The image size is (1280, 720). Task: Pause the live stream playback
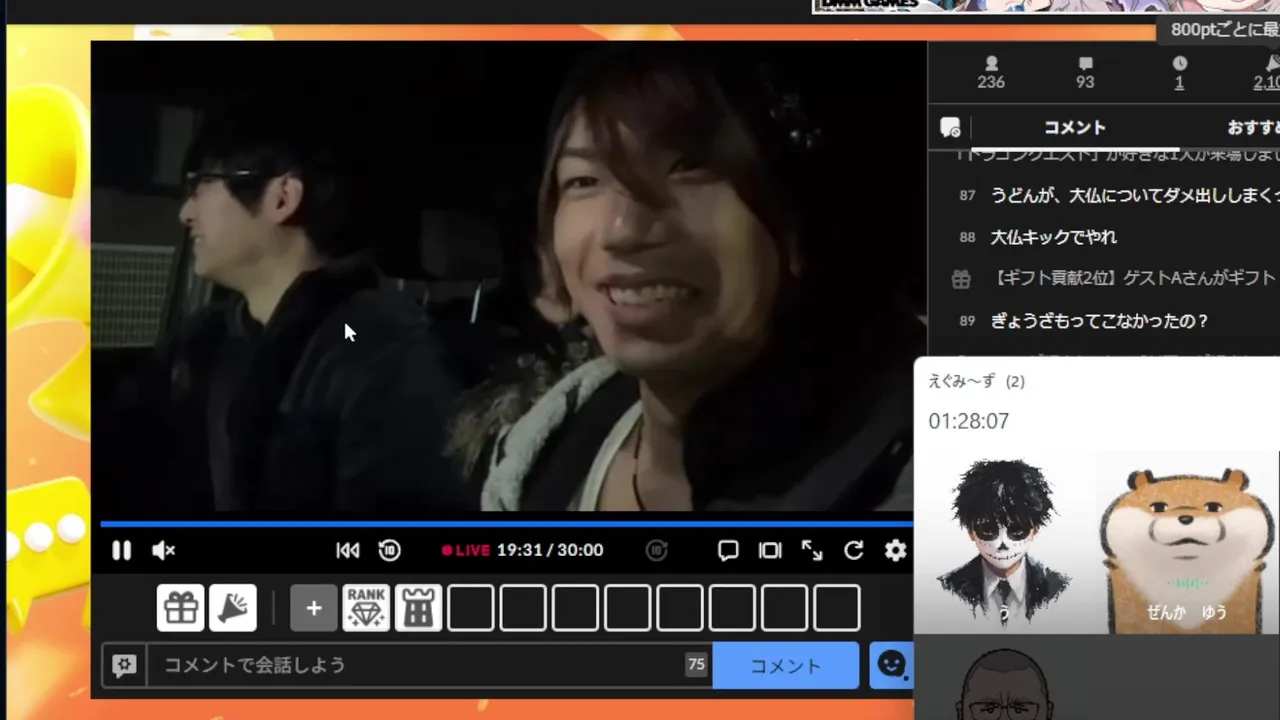coord(121,550)
